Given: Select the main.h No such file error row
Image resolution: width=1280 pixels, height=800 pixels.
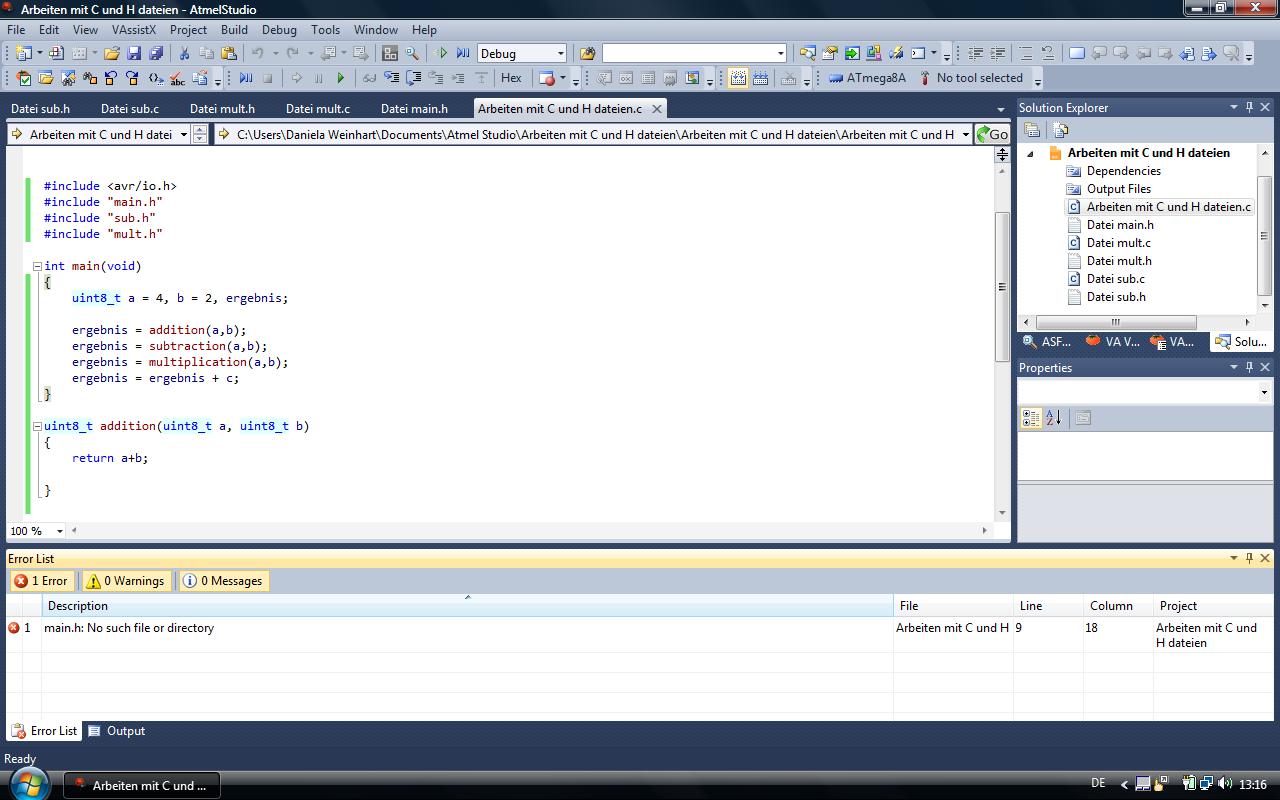Looking at the screenshot, I should [x=640, y=635].
